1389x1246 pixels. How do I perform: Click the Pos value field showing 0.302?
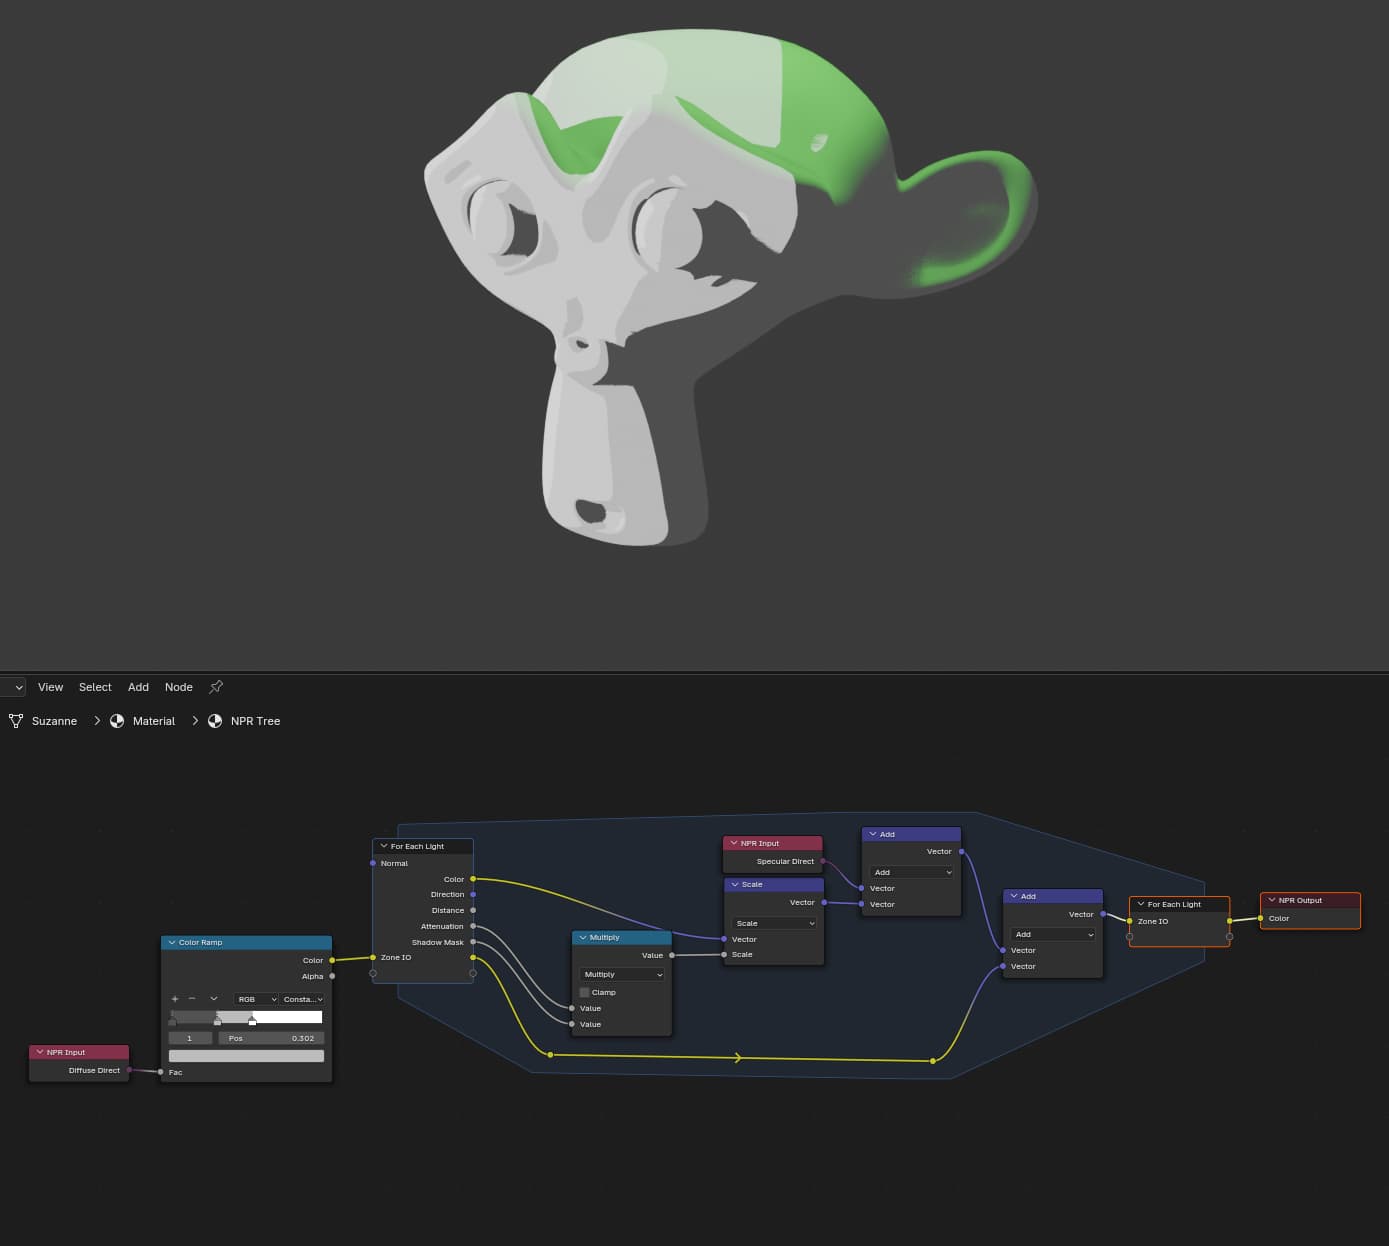pos(271,1038)
